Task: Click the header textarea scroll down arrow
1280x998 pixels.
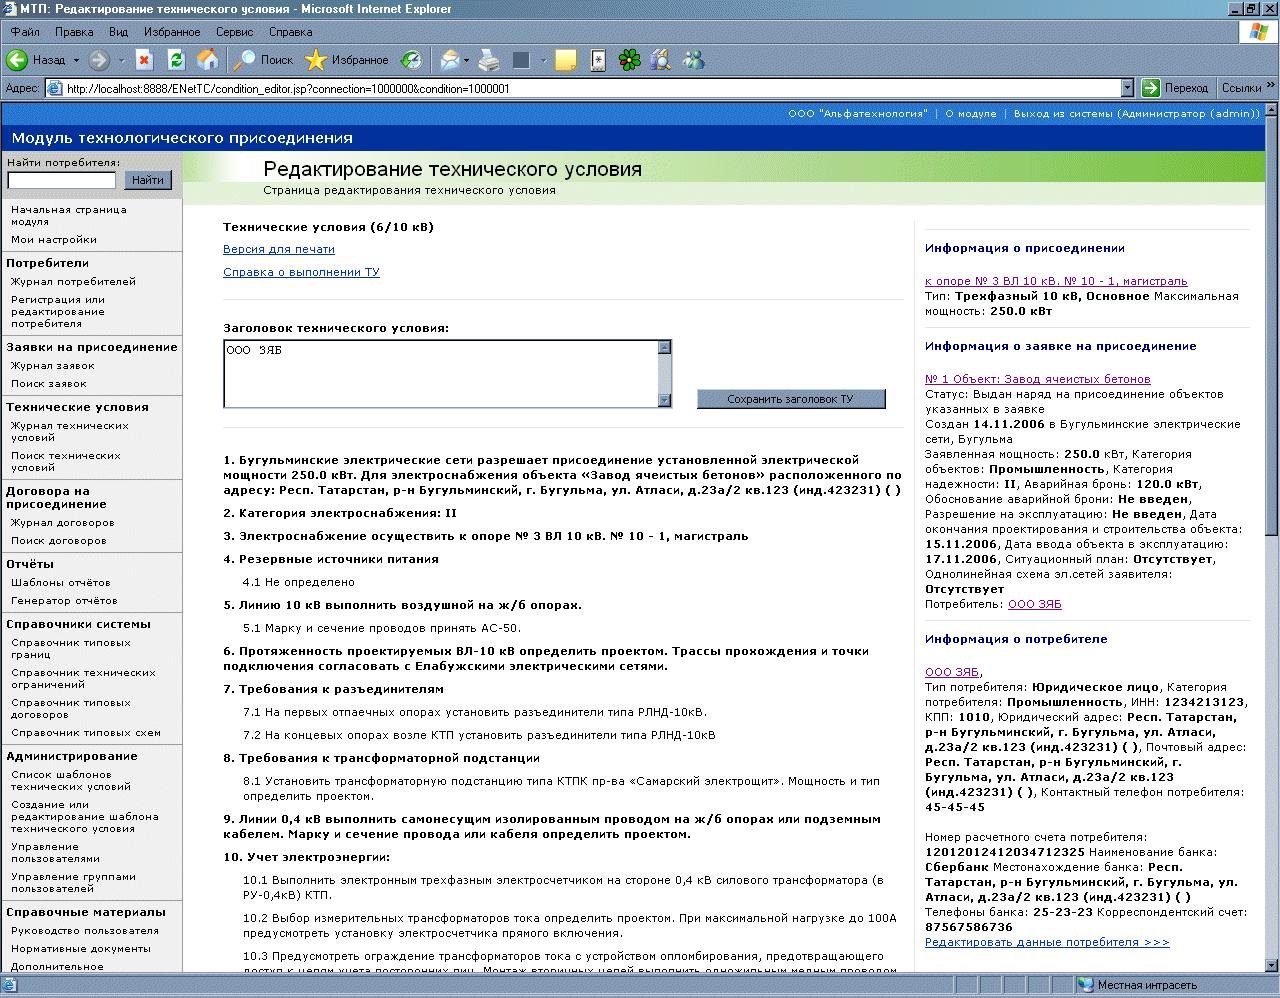Action: coord(664,401)
